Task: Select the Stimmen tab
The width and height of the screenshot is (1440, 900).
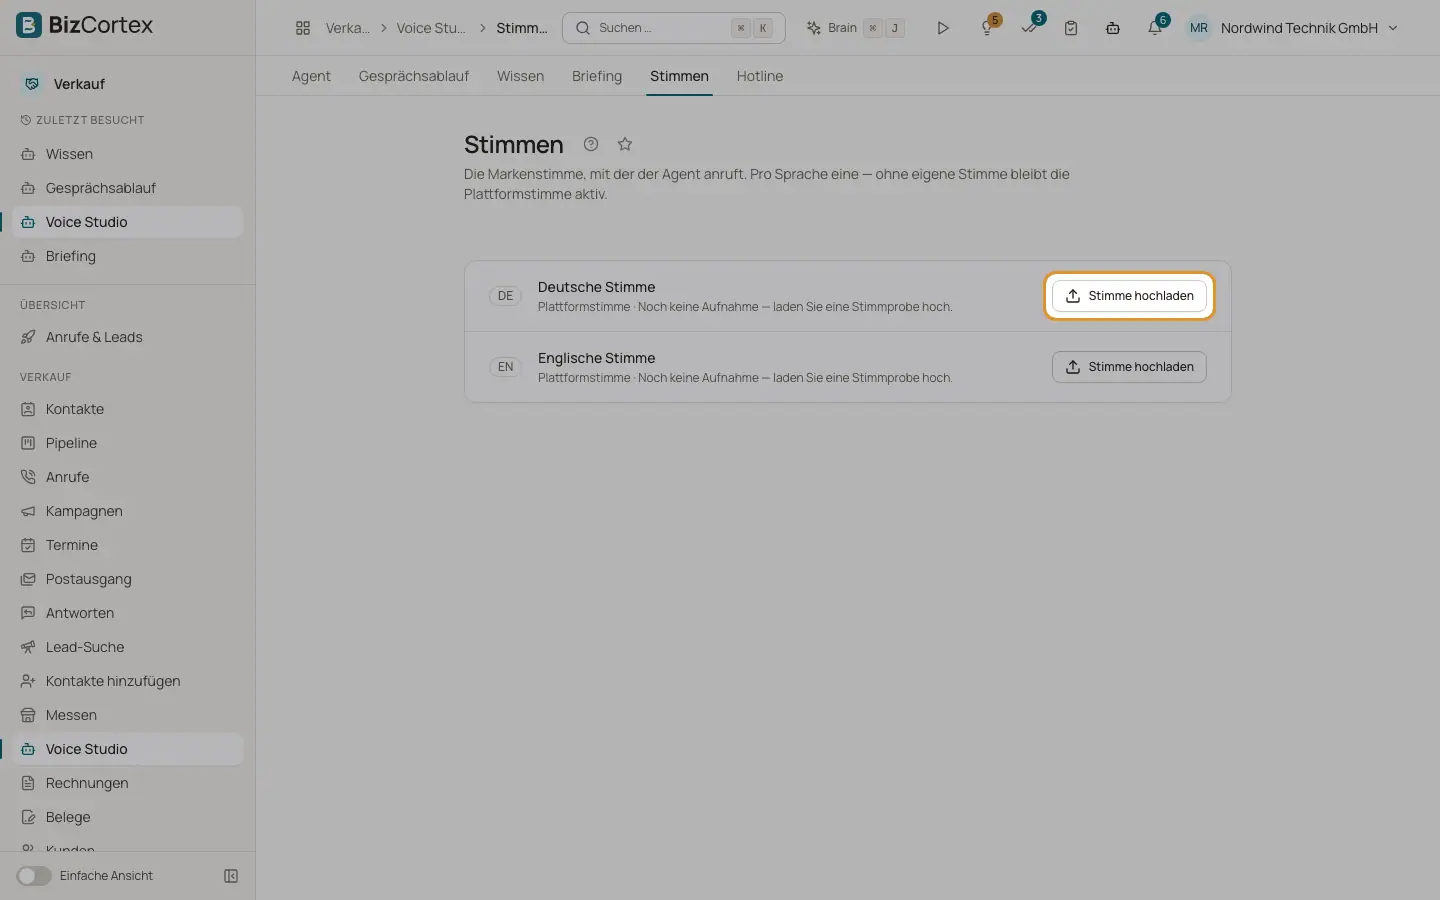Action: coord(679,76)
